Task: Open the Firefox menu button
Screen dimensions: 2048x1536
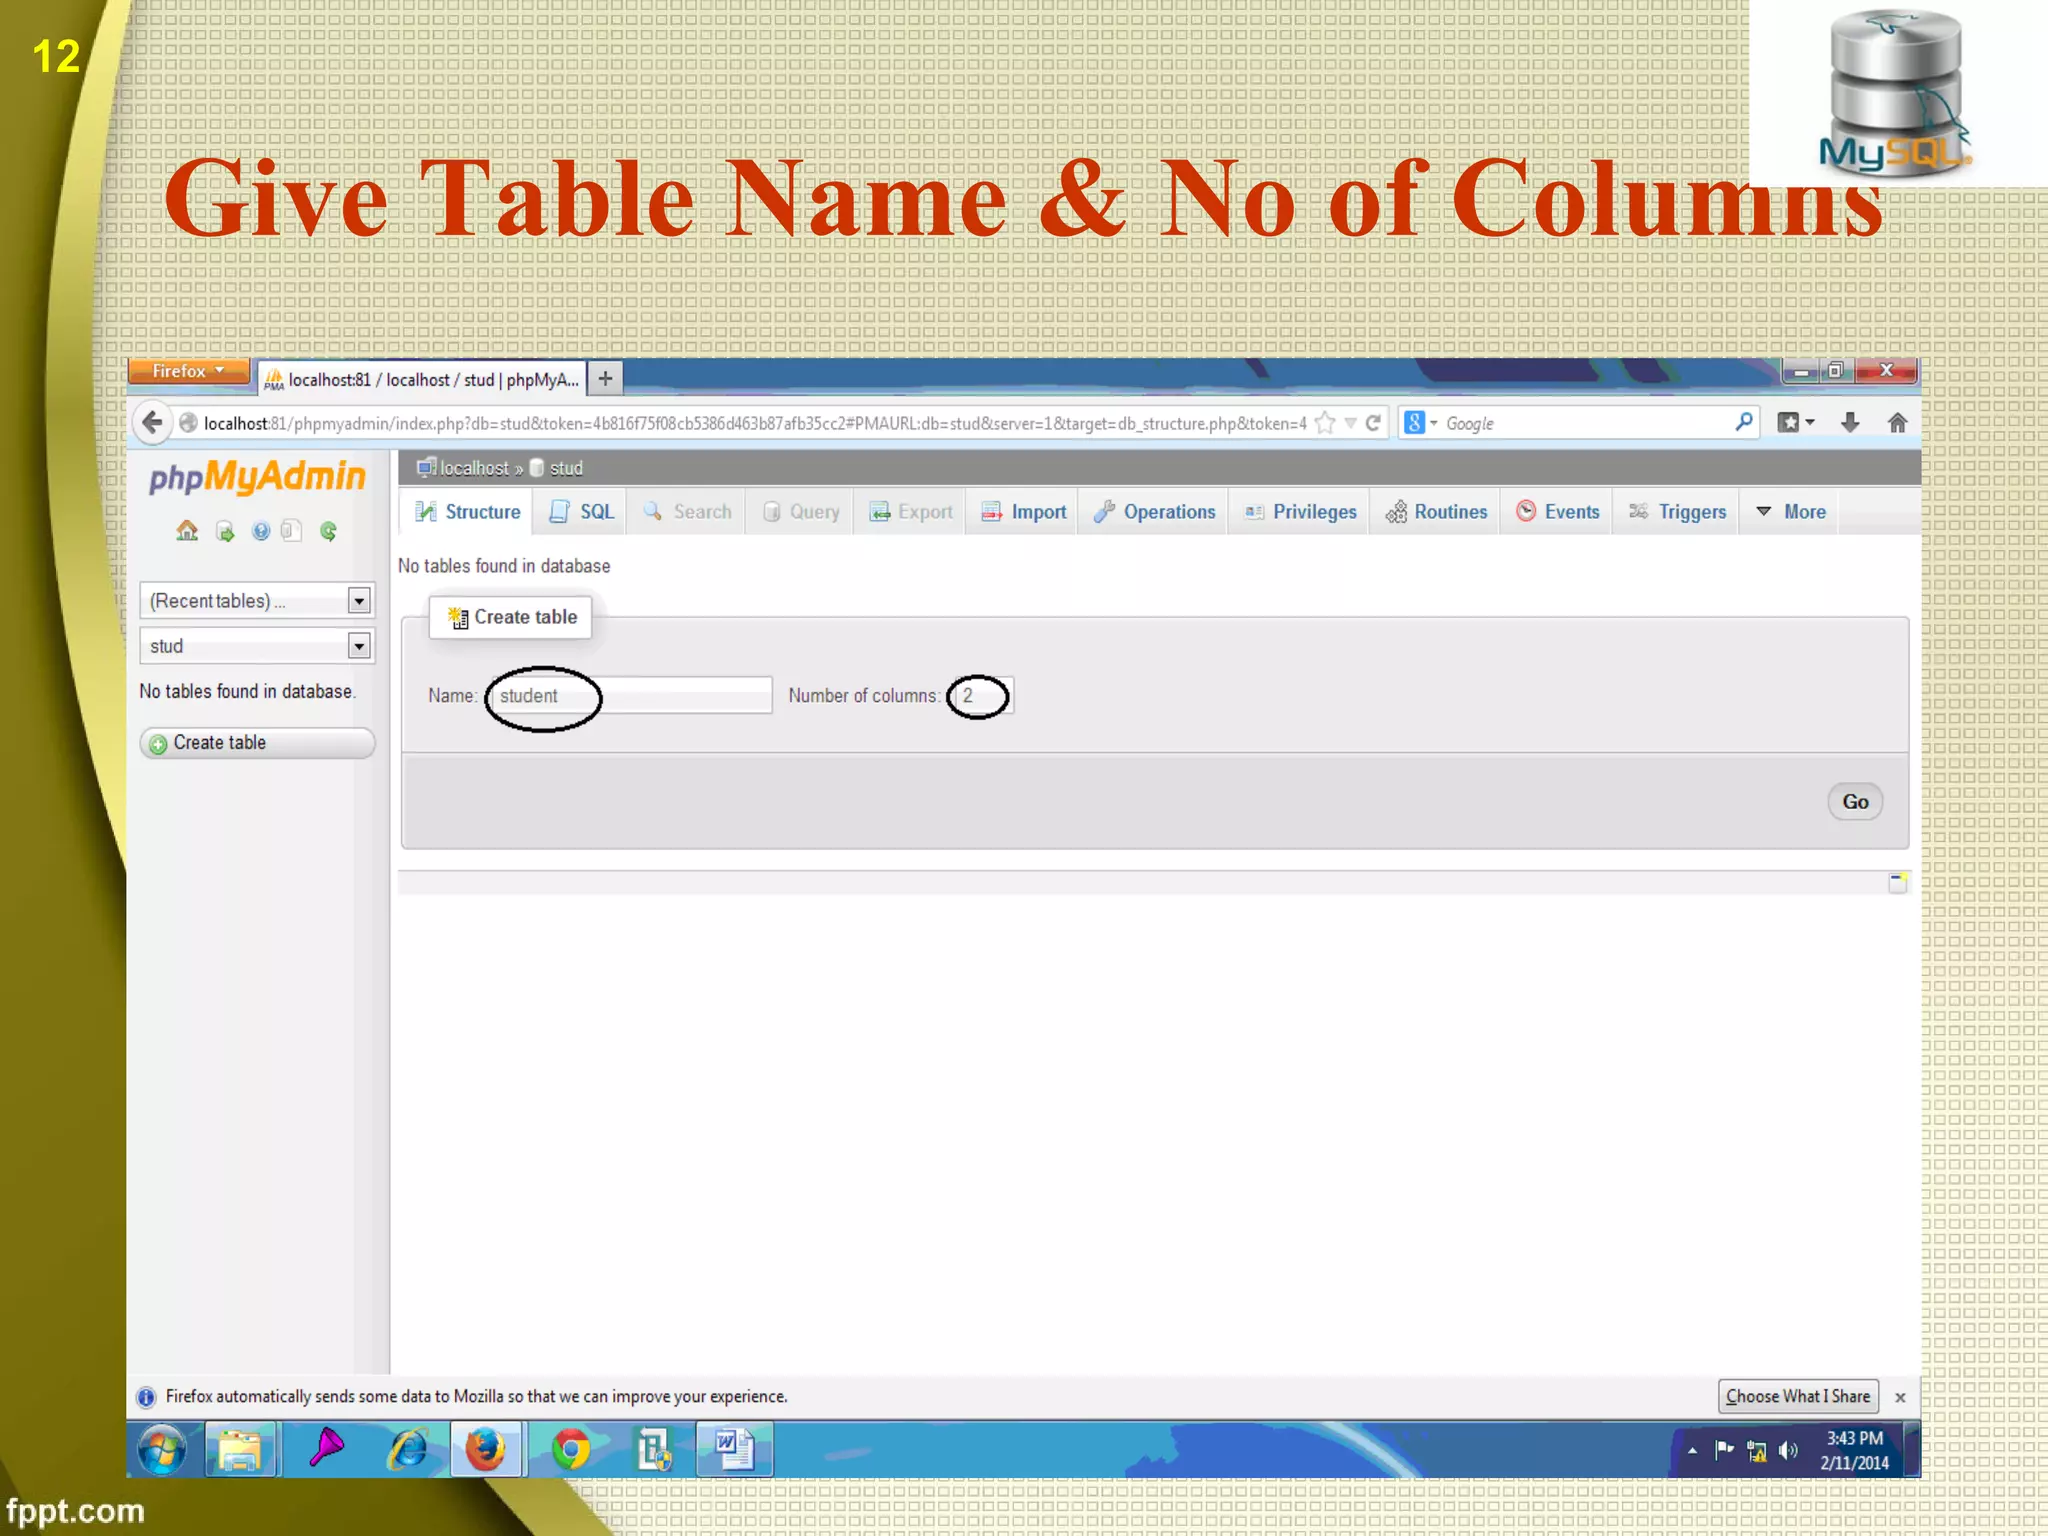Action: pos(188,371)
